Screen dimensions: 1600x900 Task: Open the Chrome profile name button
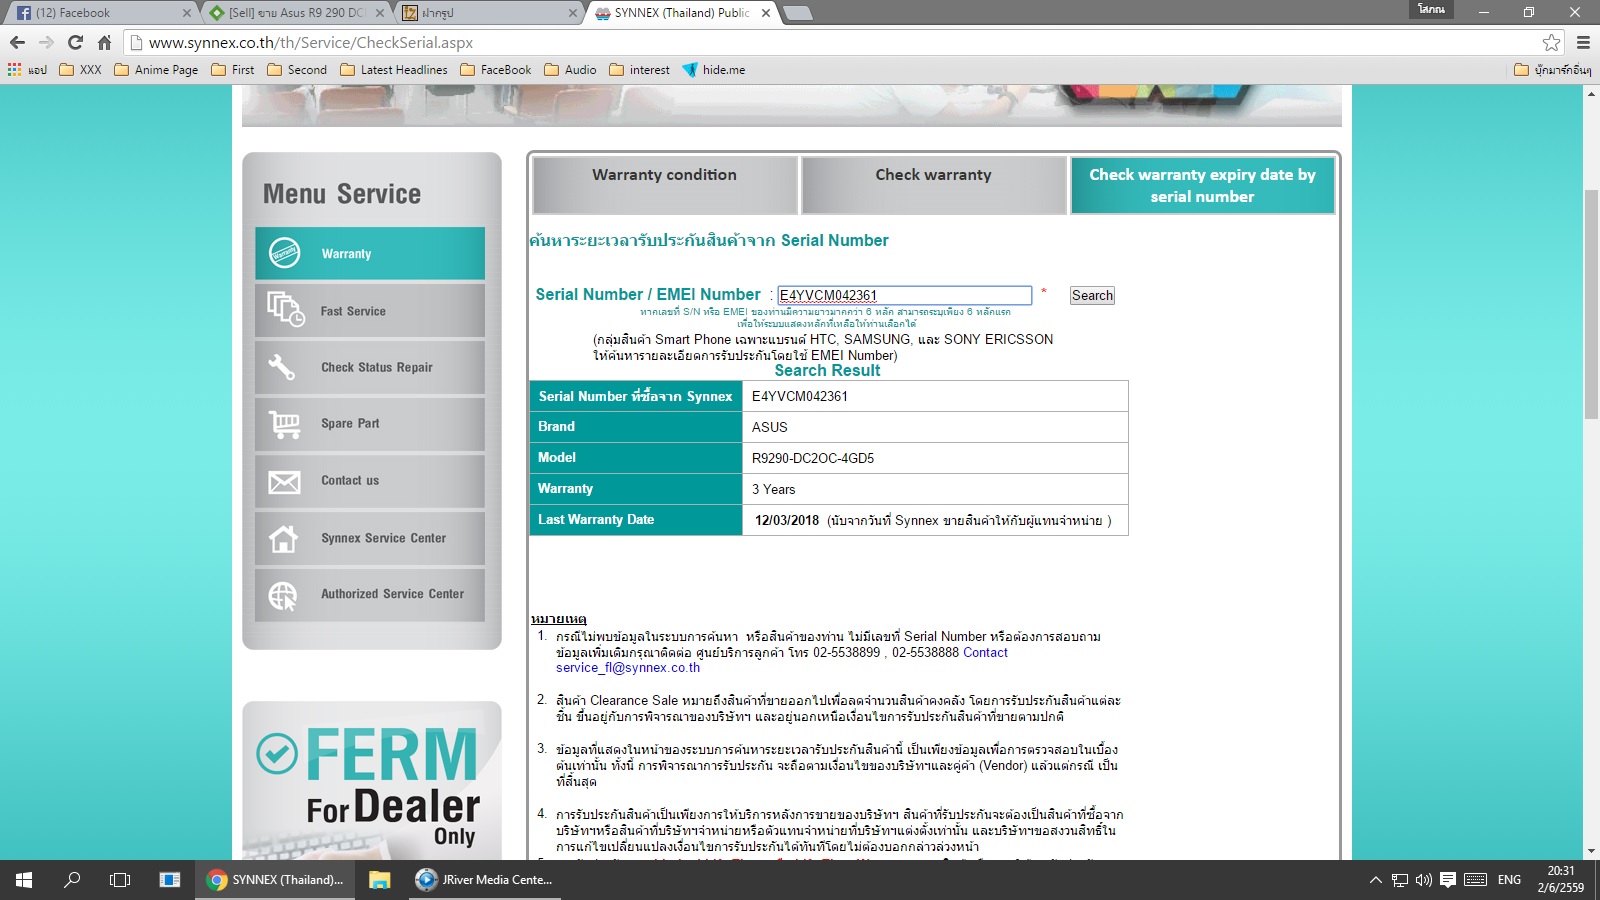[1431, 9]
